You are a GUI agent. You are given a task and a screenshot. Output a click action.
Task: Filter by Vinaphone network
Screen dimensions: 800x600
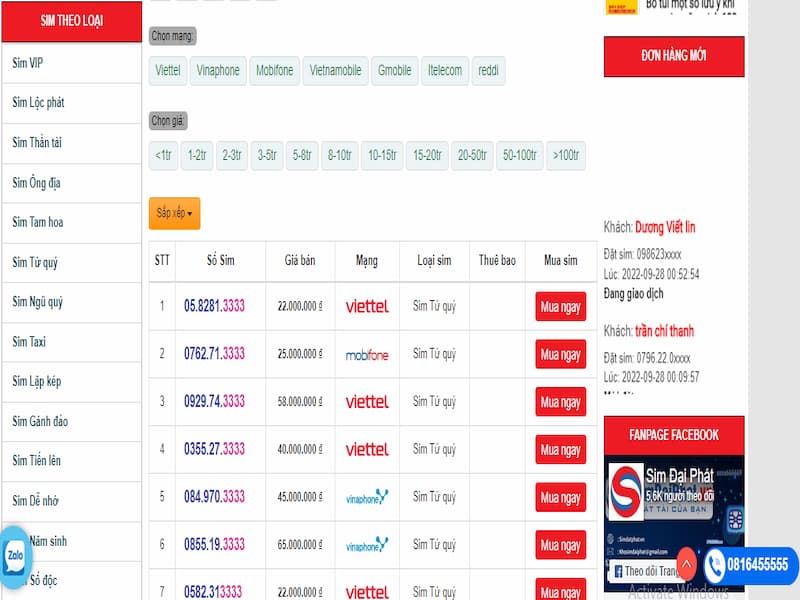[218, 70]
